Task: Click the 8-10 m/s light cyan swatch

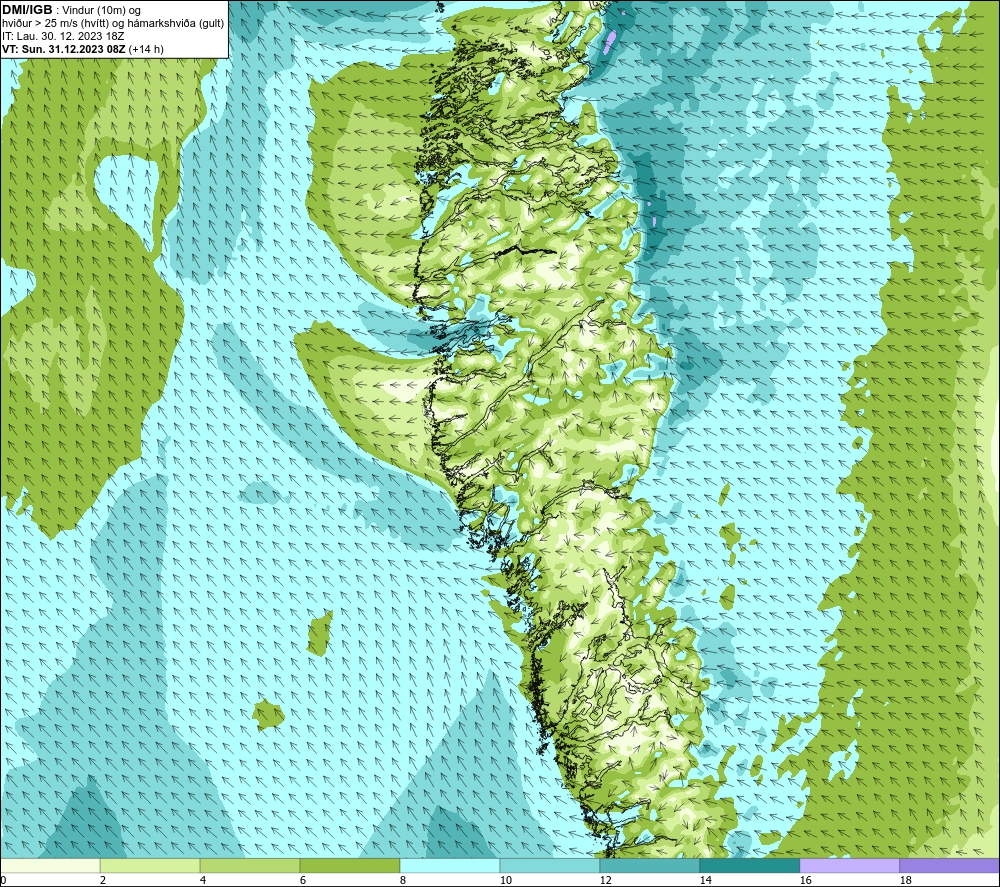Action: [450, 866]
